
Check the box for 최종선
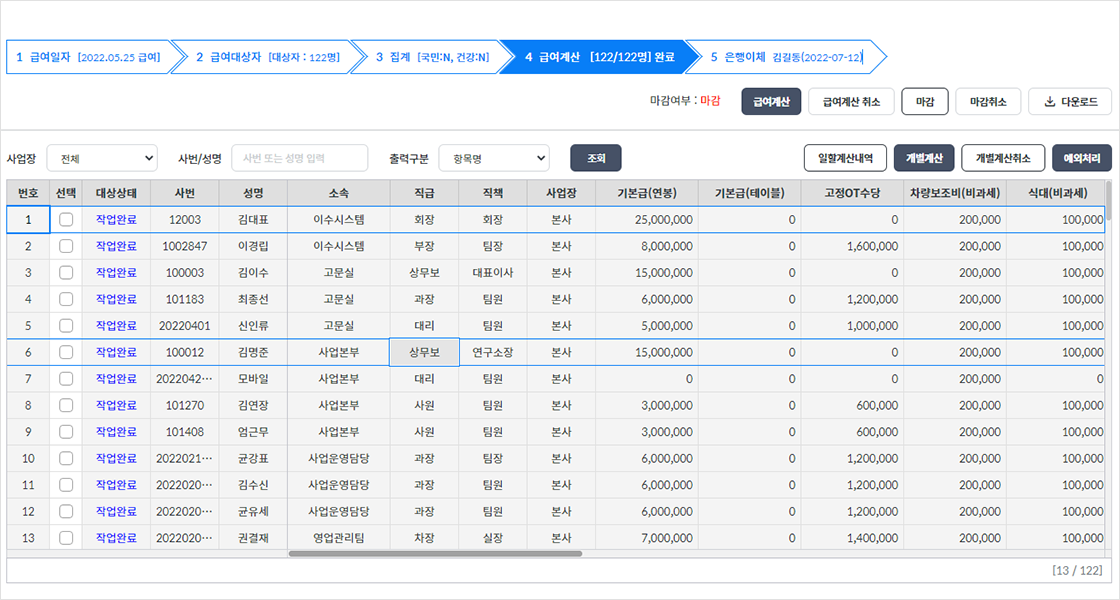click(66, 299)
